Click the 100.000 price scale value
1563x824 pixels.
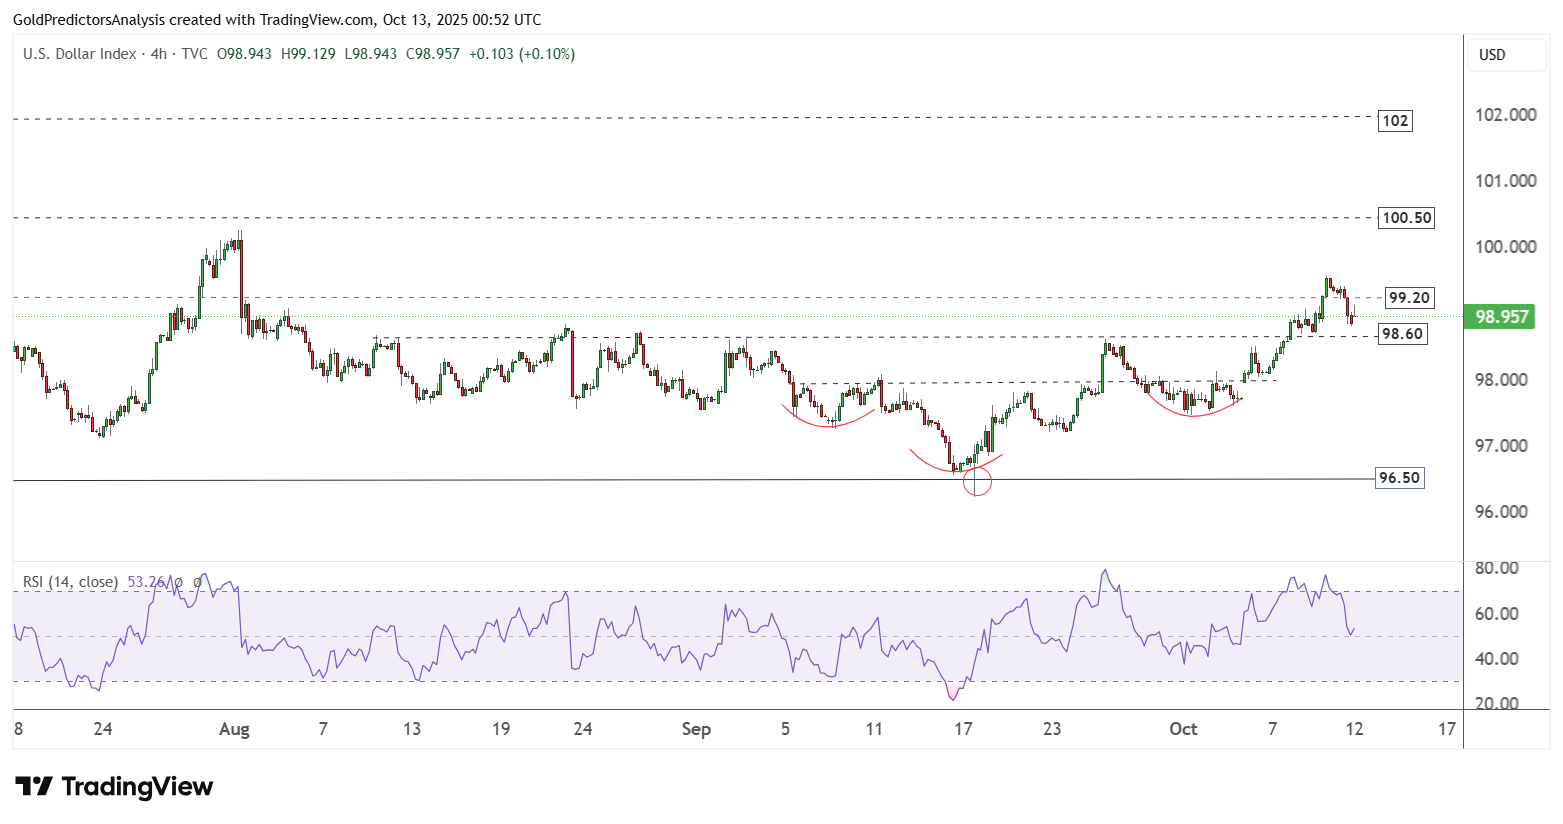coord(1505,247)
